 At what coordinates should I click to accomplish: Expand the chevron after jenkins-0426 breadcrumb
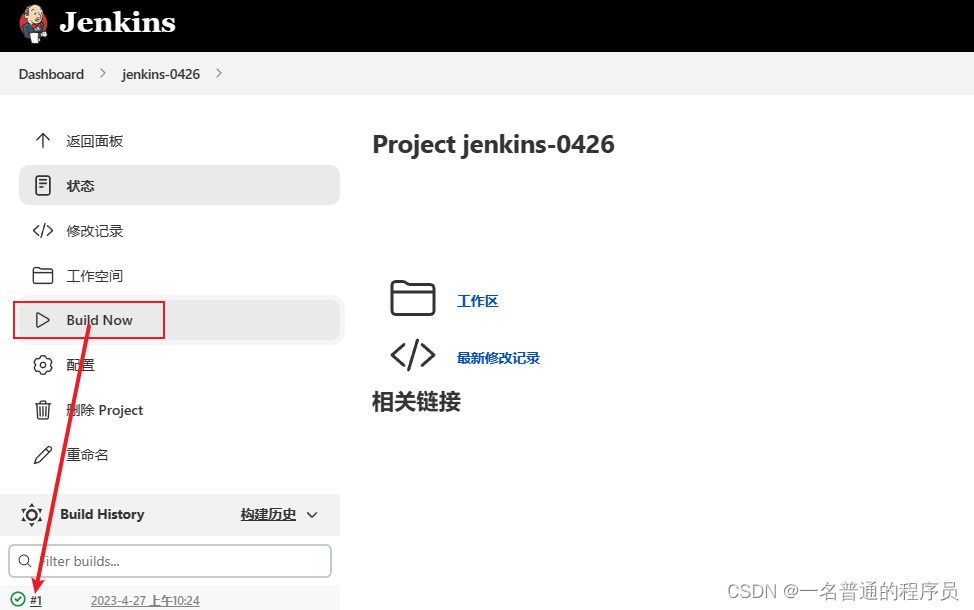coord(219,73)
